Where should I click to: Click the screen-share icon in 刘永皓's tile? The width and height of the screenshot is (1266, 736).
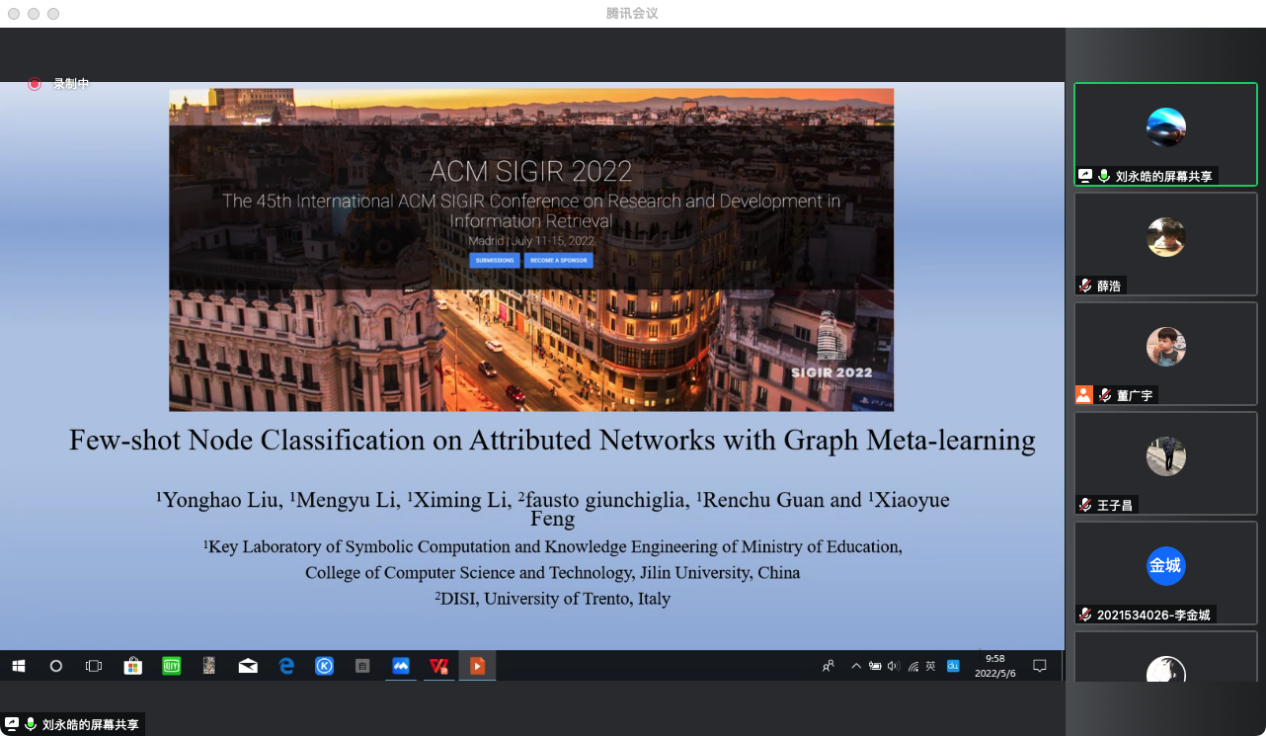point(1085,176)
